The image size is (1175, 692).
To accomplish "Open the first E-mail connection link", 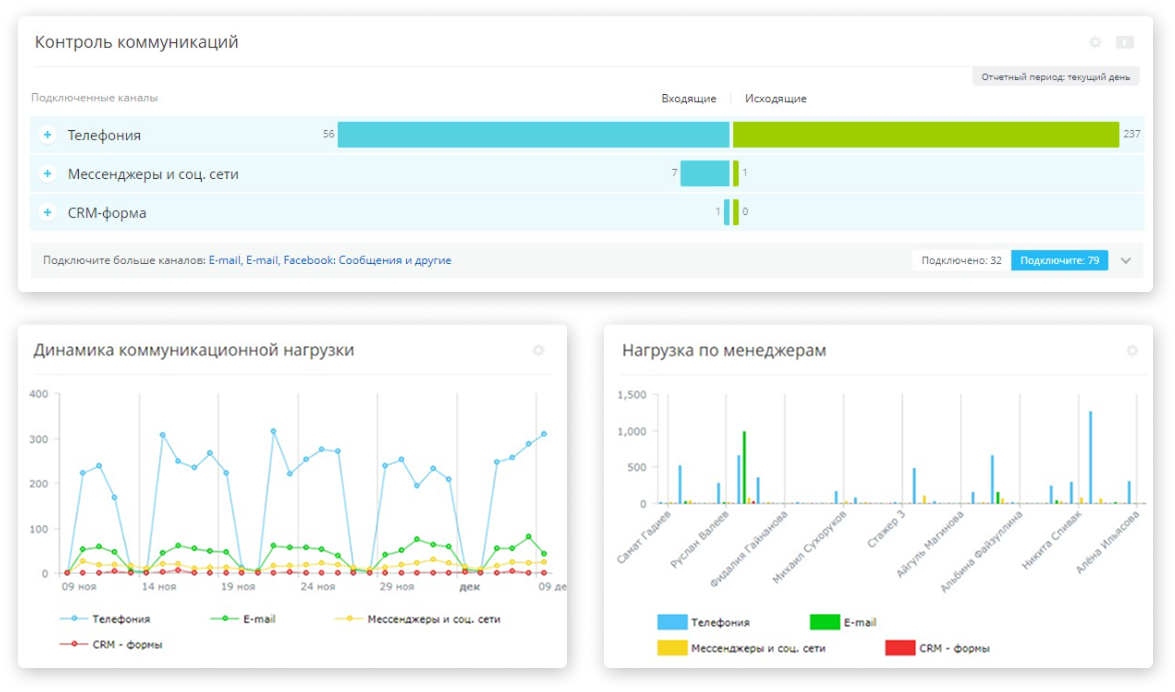I will pyautogui.click(x=224, y=260).
